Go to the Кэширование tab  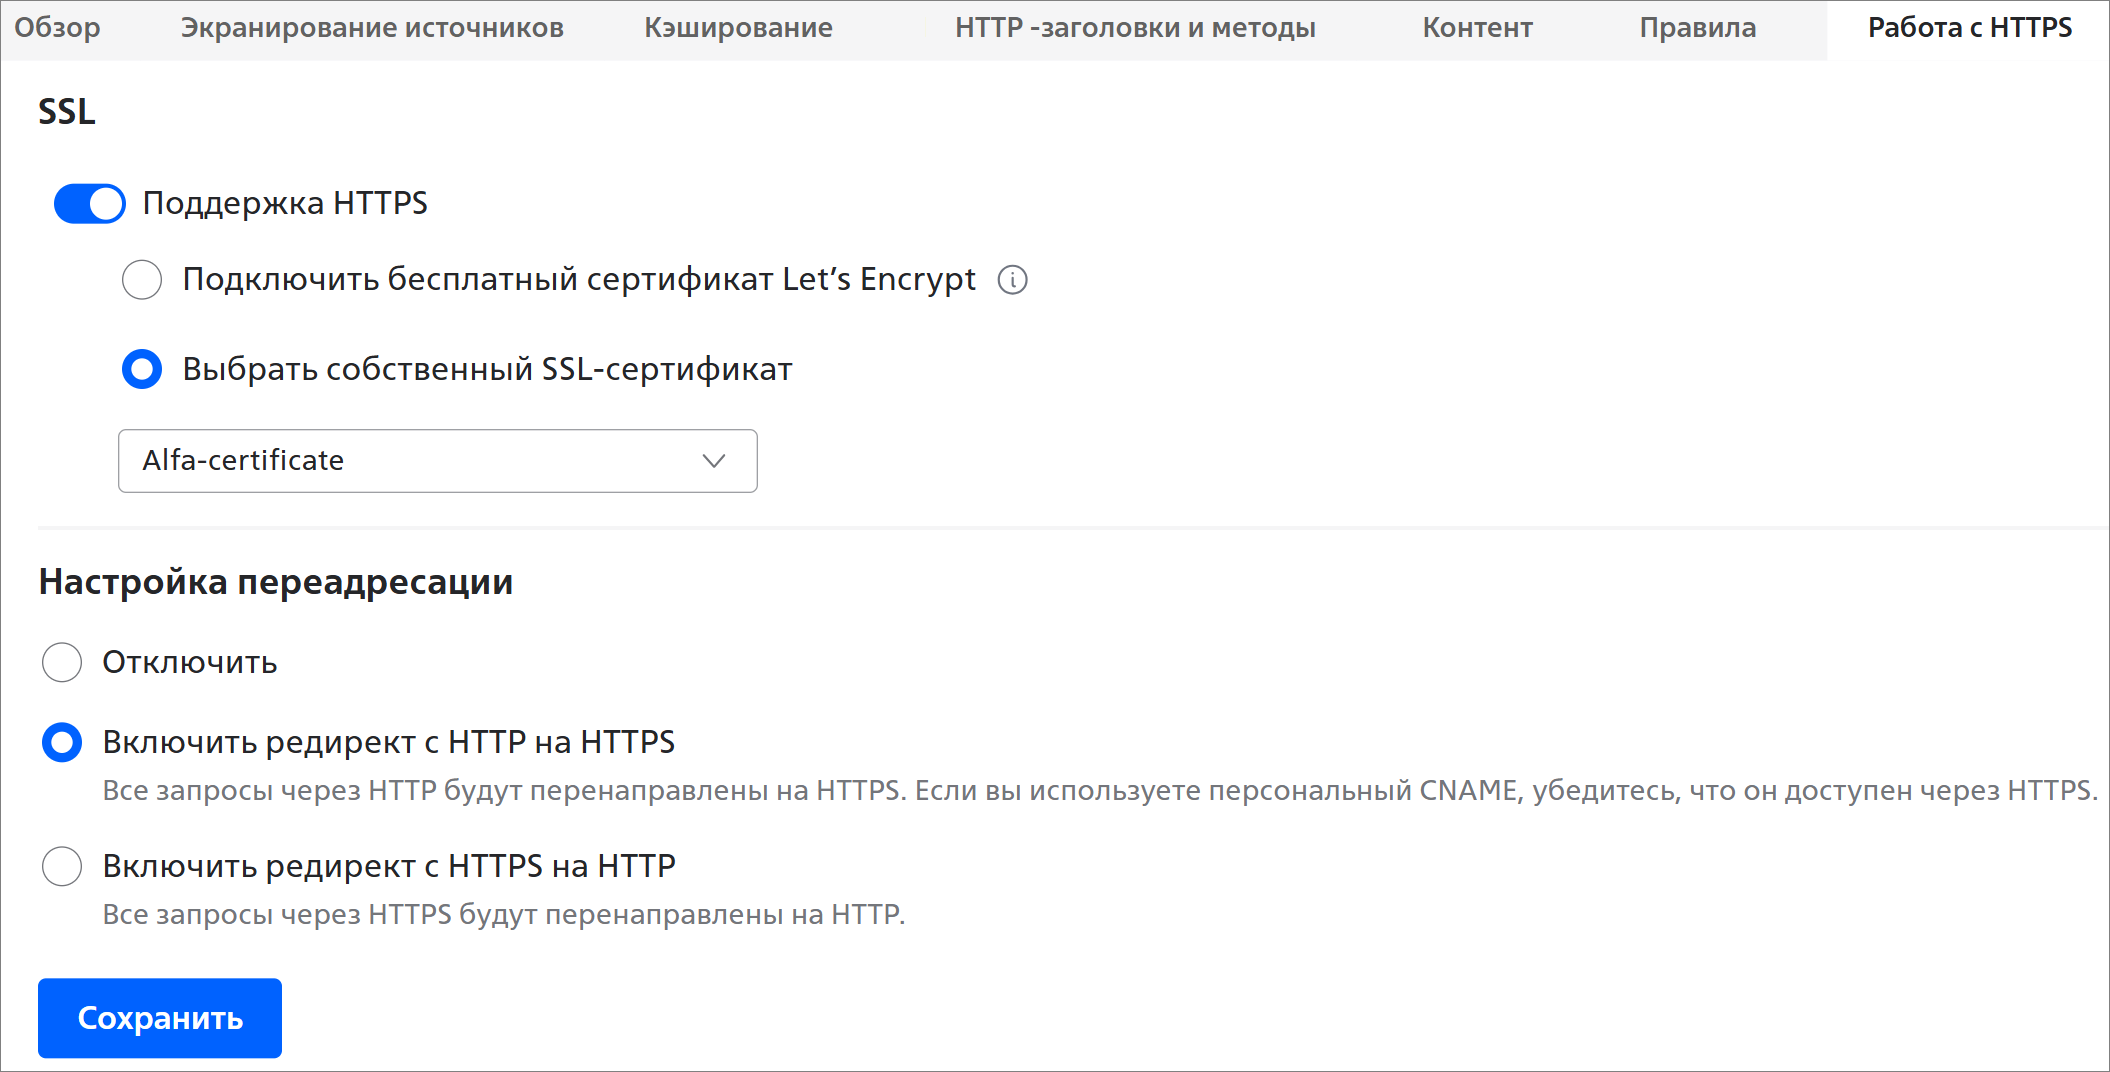[738, 28]
